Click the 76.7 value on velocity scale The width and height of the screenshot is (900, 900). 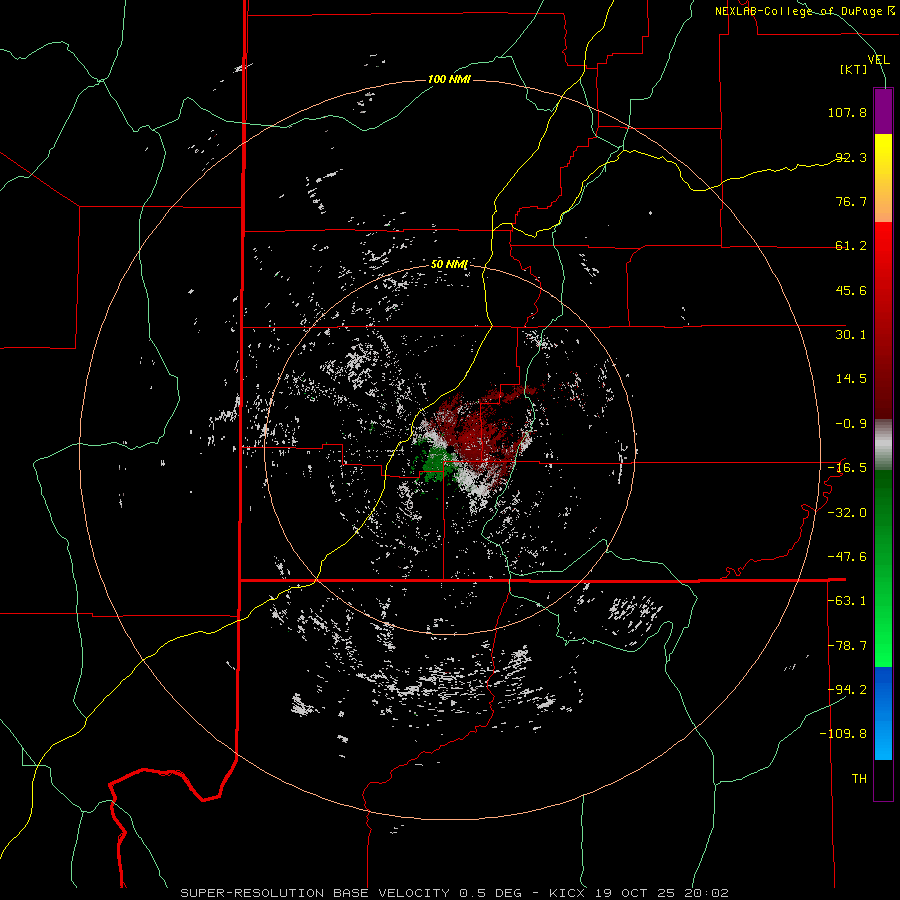851,201
